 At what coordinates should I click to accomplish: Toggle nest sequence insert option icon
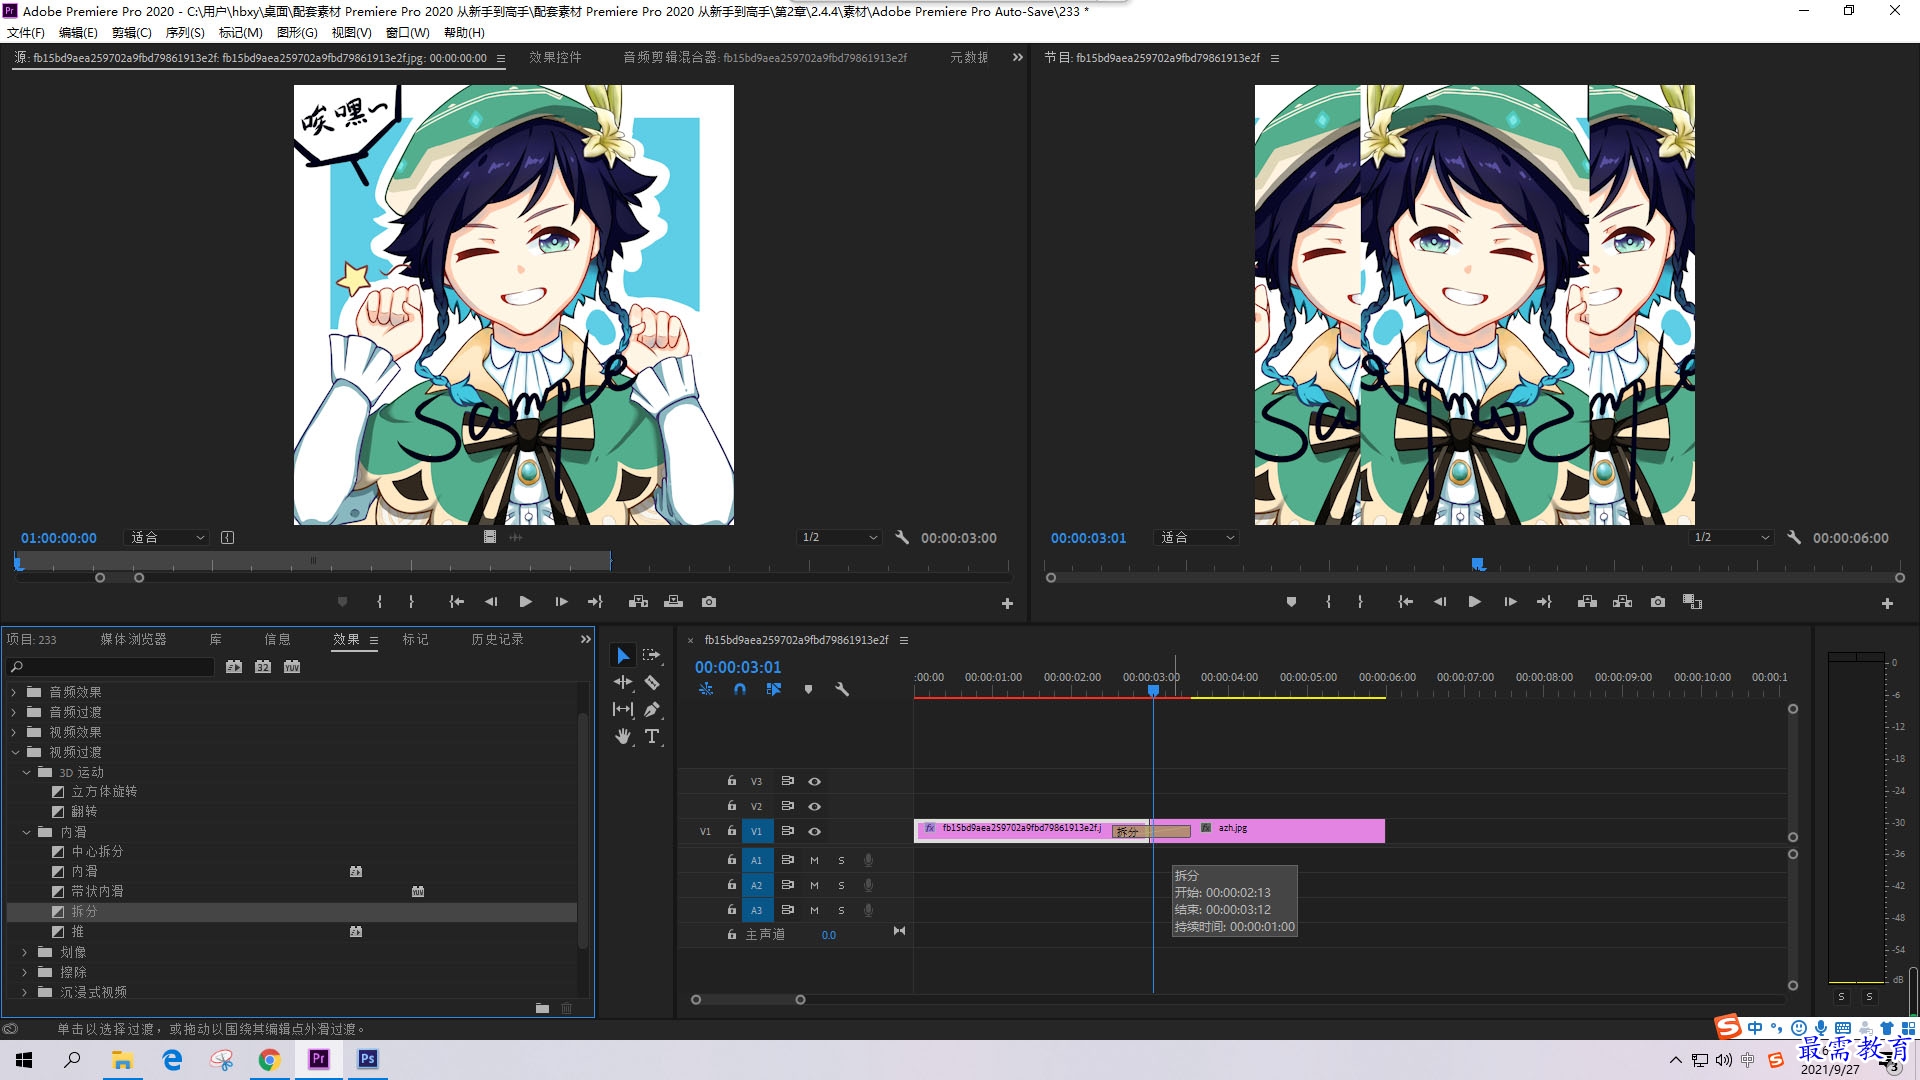(x=706, y=689)
